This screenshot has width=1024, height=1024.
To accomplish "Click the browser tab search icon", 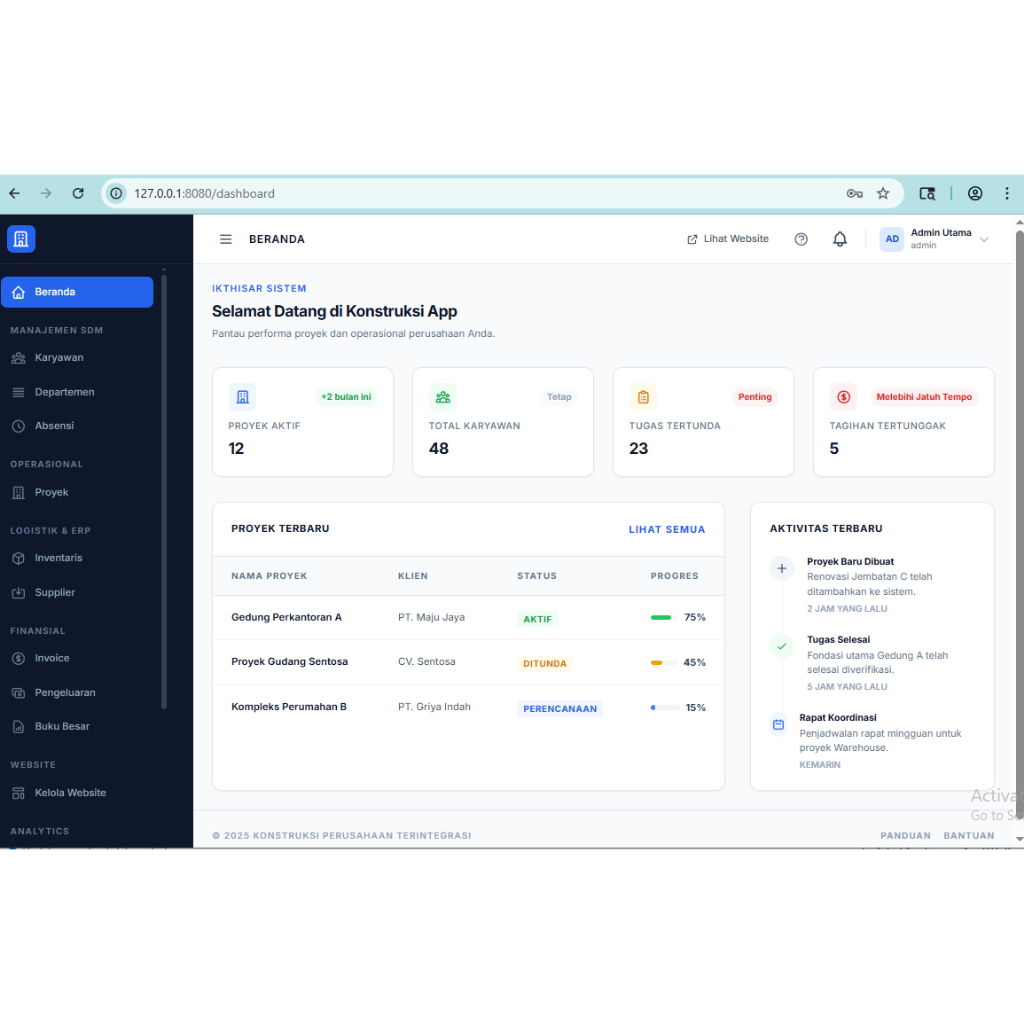I will click(x=927, y=193).
